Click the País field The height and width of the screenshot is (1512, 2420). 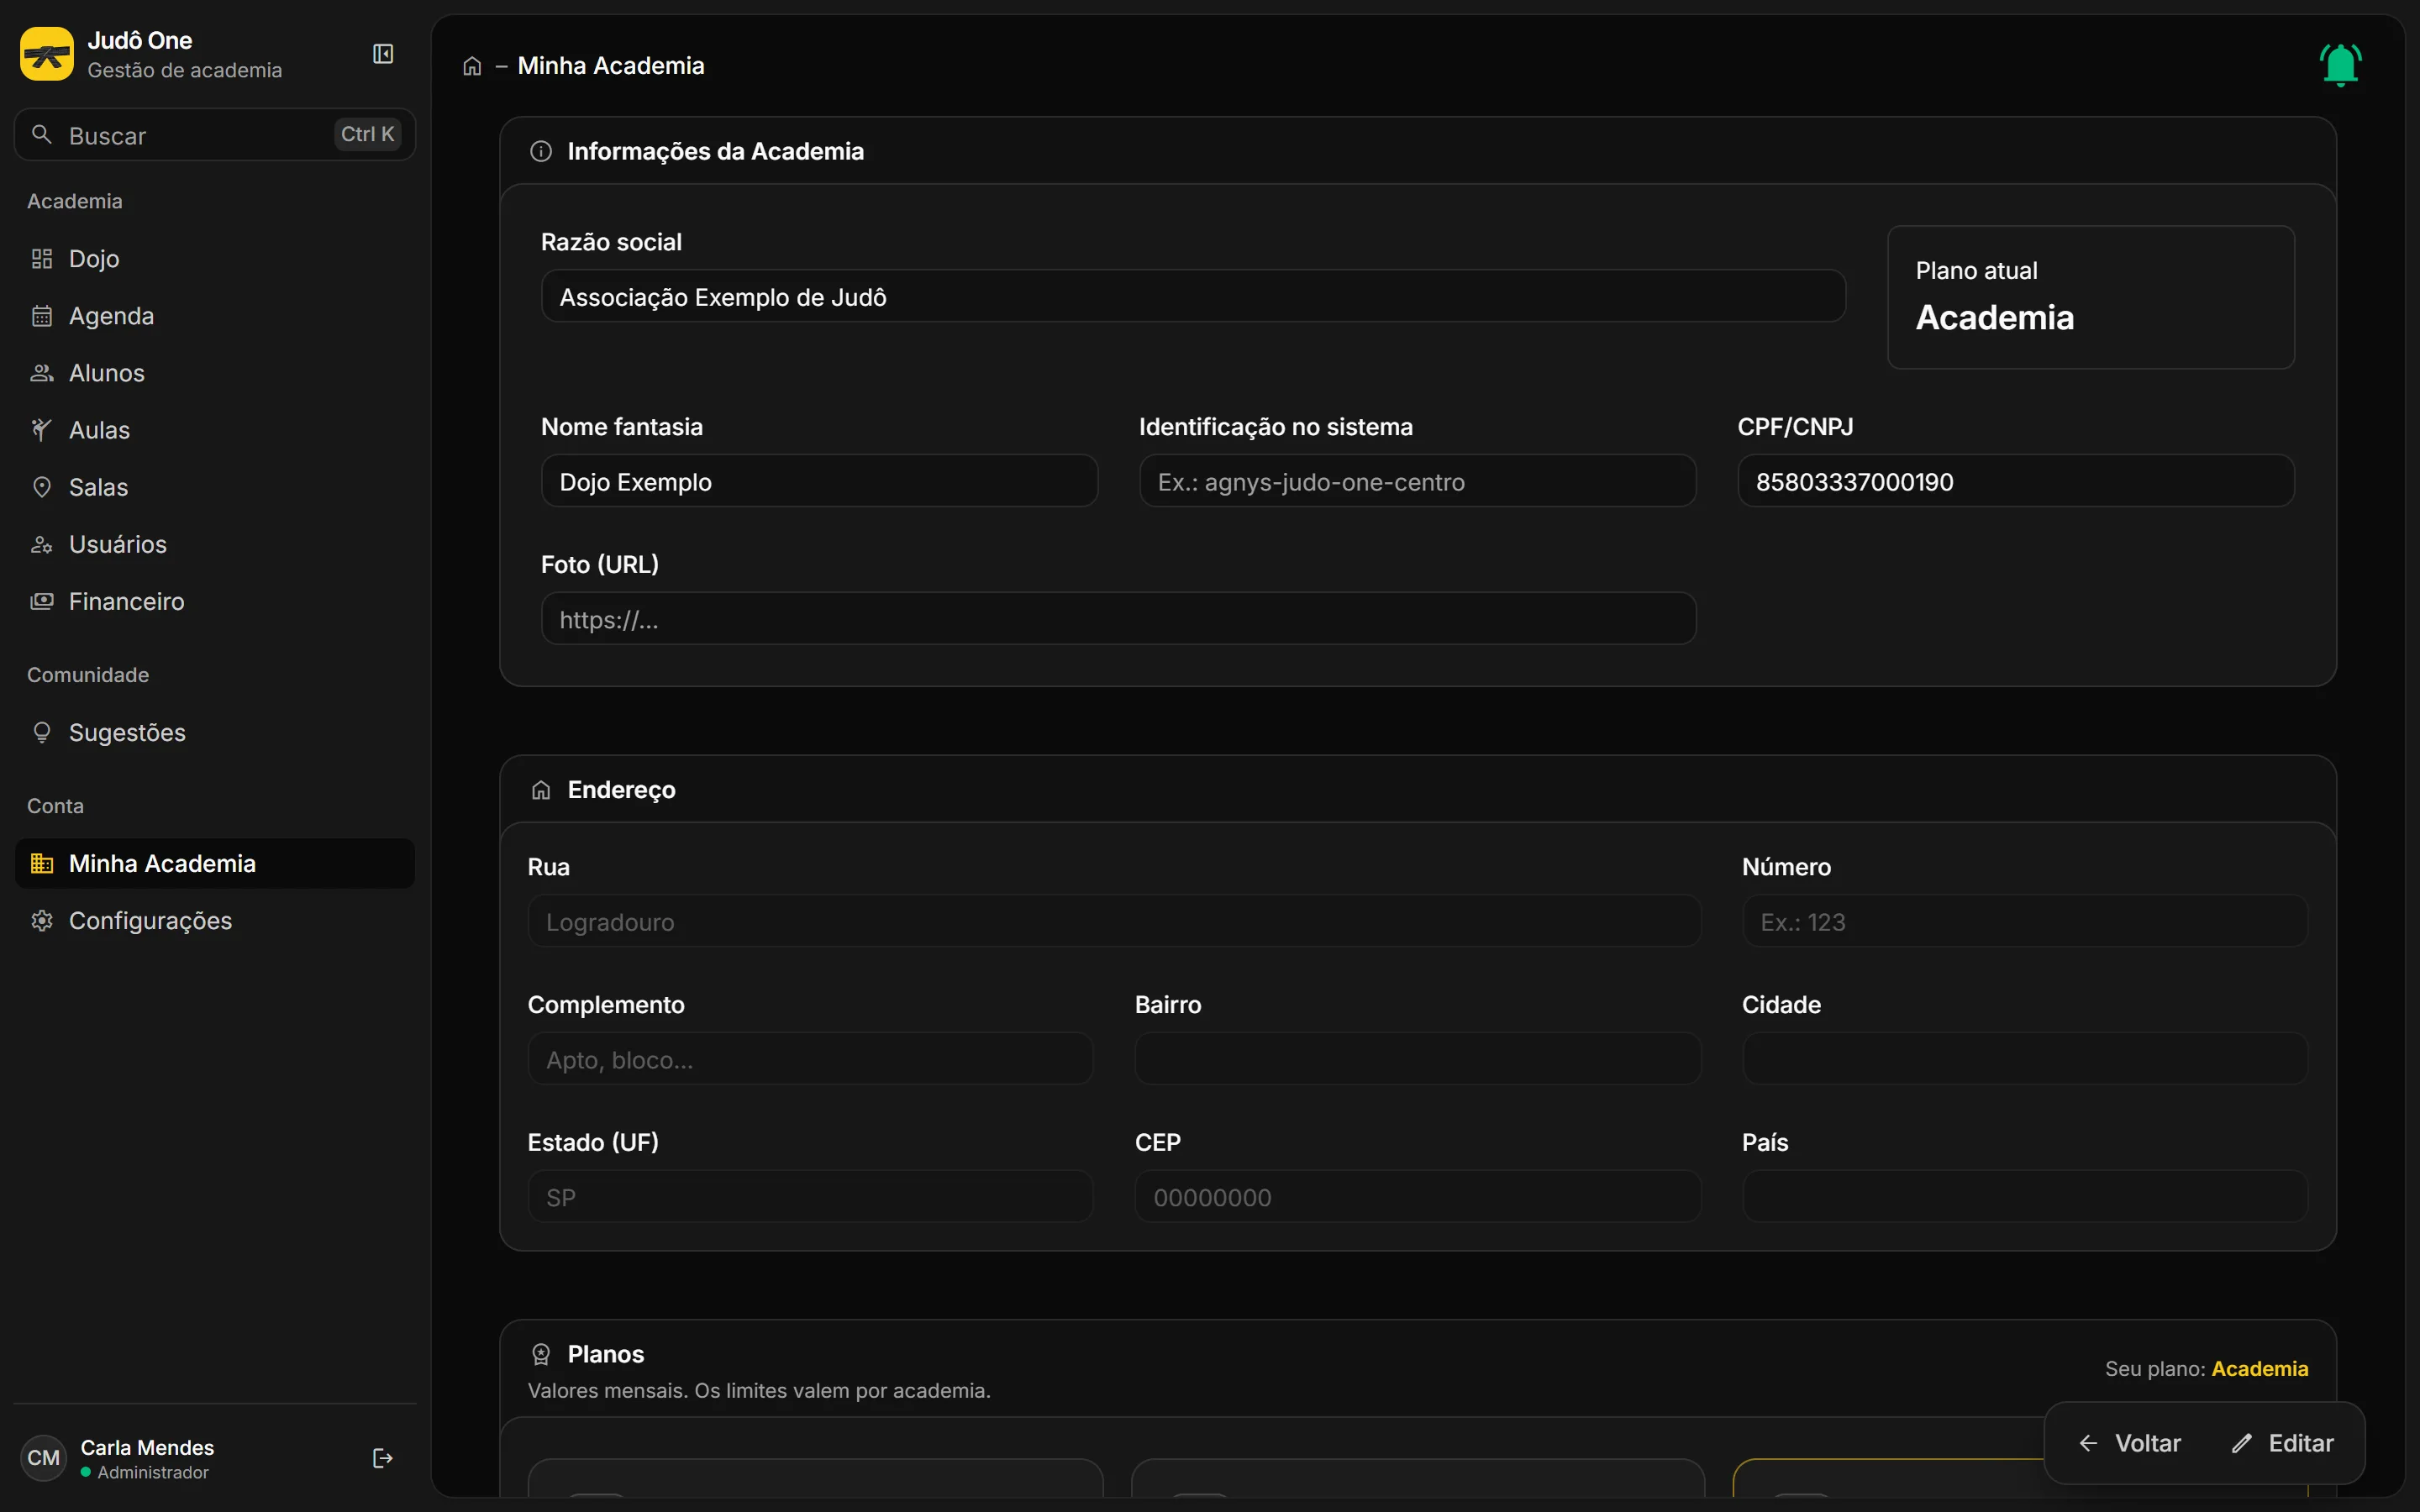tap(2025, 1196)
